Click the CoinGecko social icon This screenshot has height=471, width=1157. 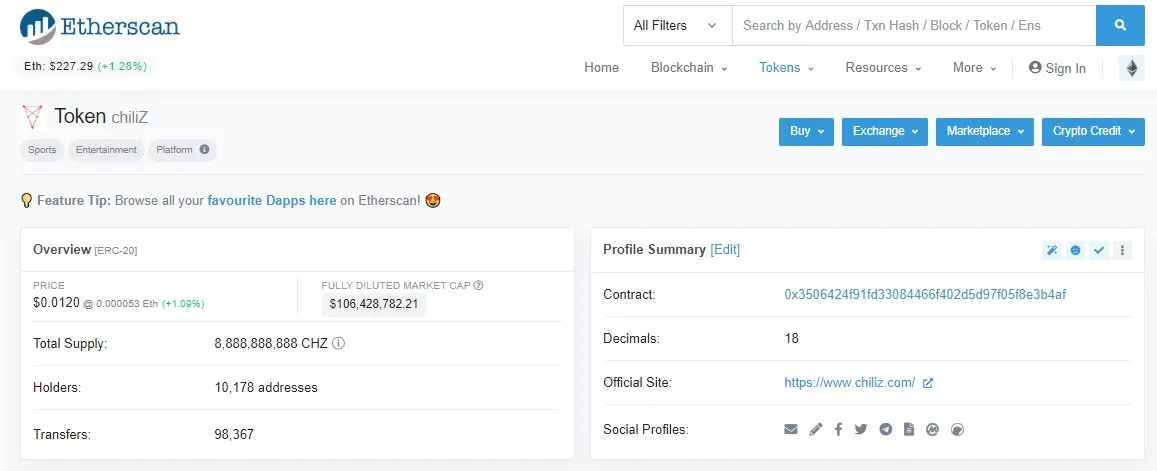[x=958, y=429]
